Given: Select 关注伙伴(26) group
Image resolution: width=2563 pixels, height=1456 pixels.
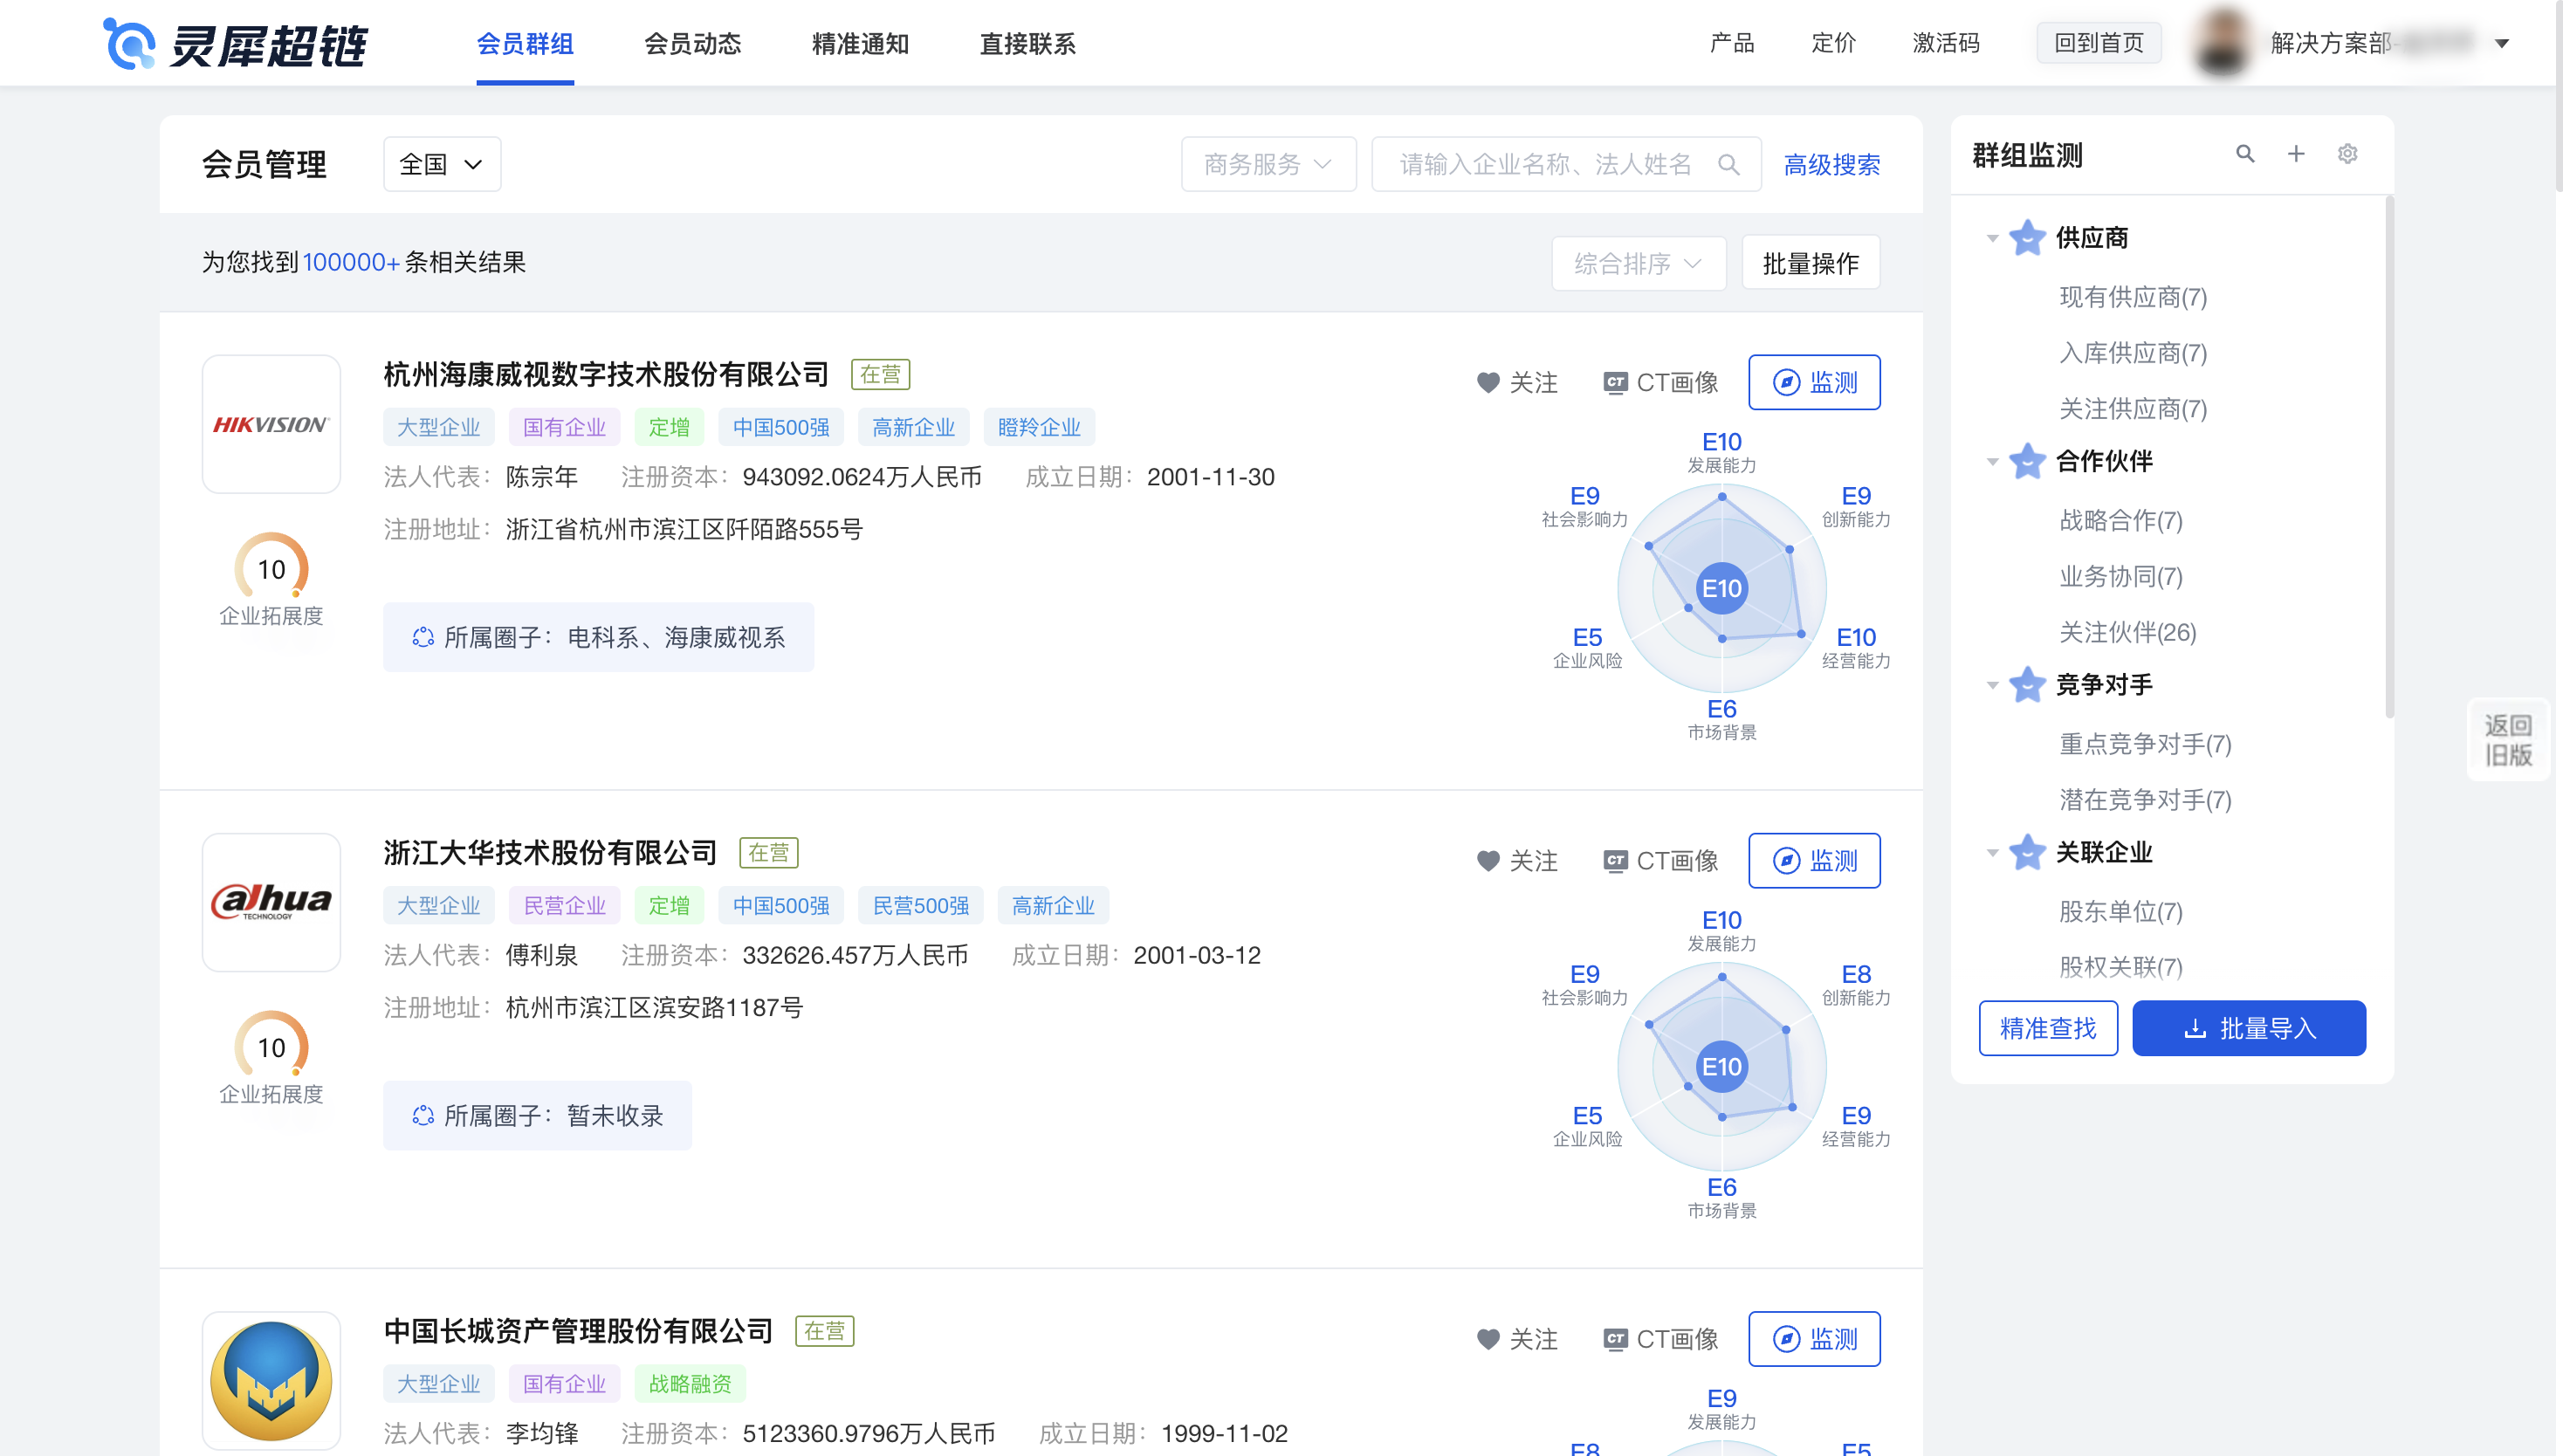Looking at the screenshot, I should [2128, 632].
